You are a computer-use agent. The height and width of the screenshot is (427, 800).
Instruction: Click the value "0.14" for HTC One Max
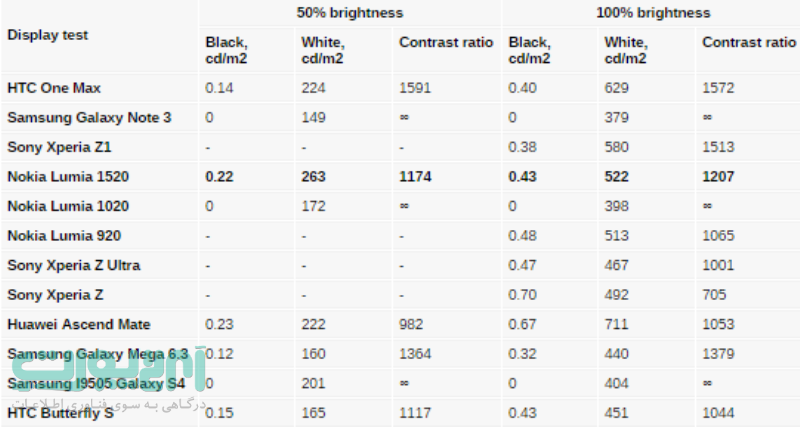pyautogui.click(x=219, y=88)
